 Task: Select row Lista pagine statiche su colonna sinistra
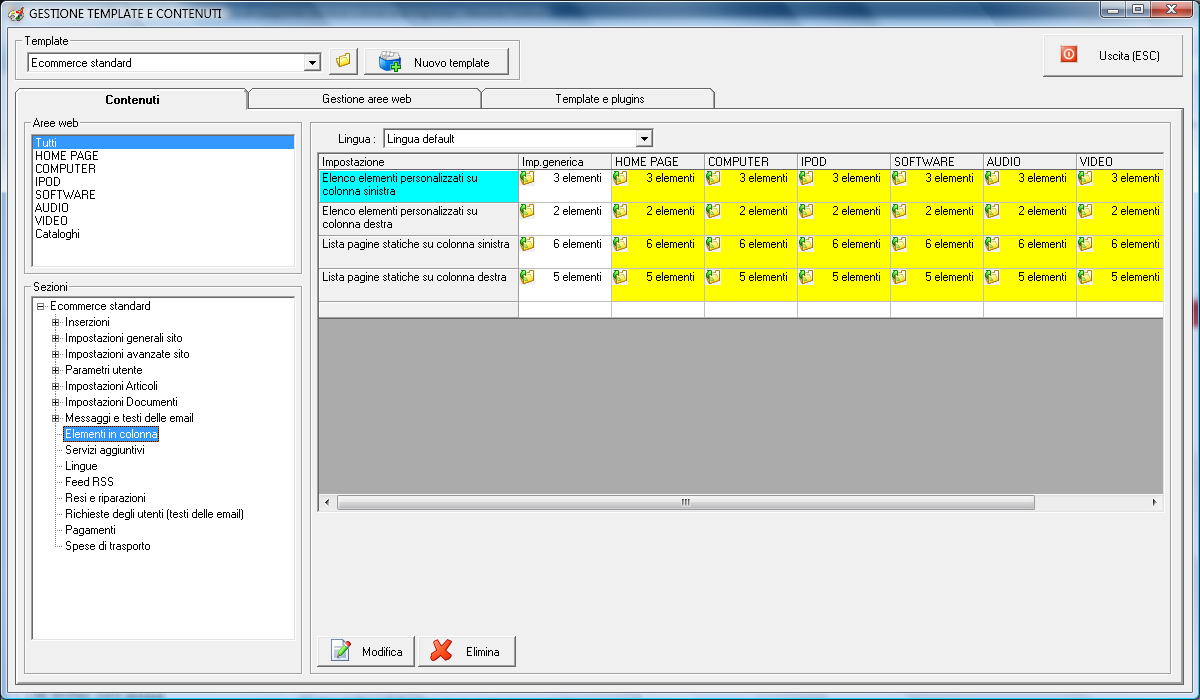418,252
